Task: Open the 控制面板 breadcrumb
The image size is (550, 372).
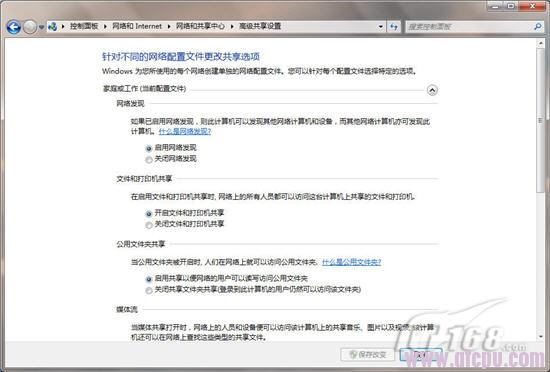Action: pos(84,26)
